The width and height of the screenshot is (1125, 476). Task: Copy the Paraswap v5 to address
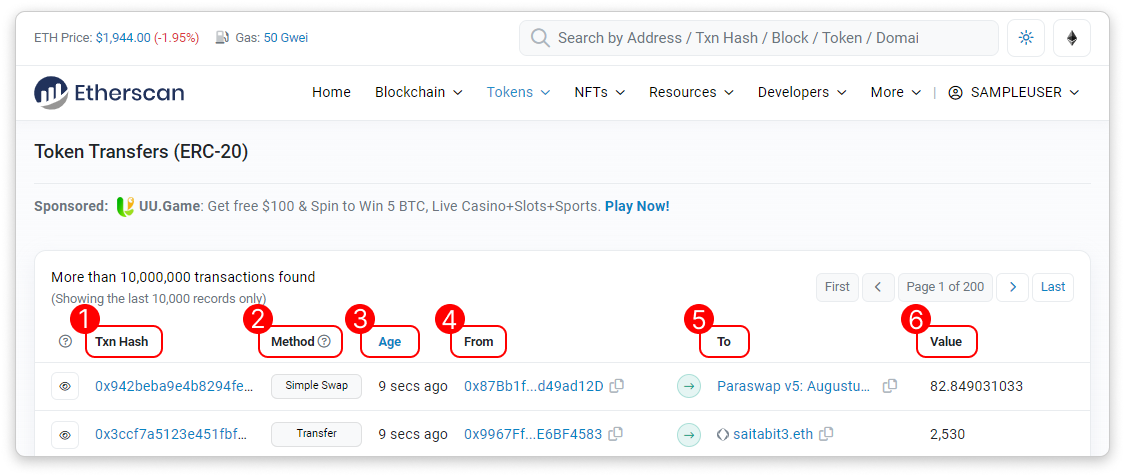pos(889,386)
